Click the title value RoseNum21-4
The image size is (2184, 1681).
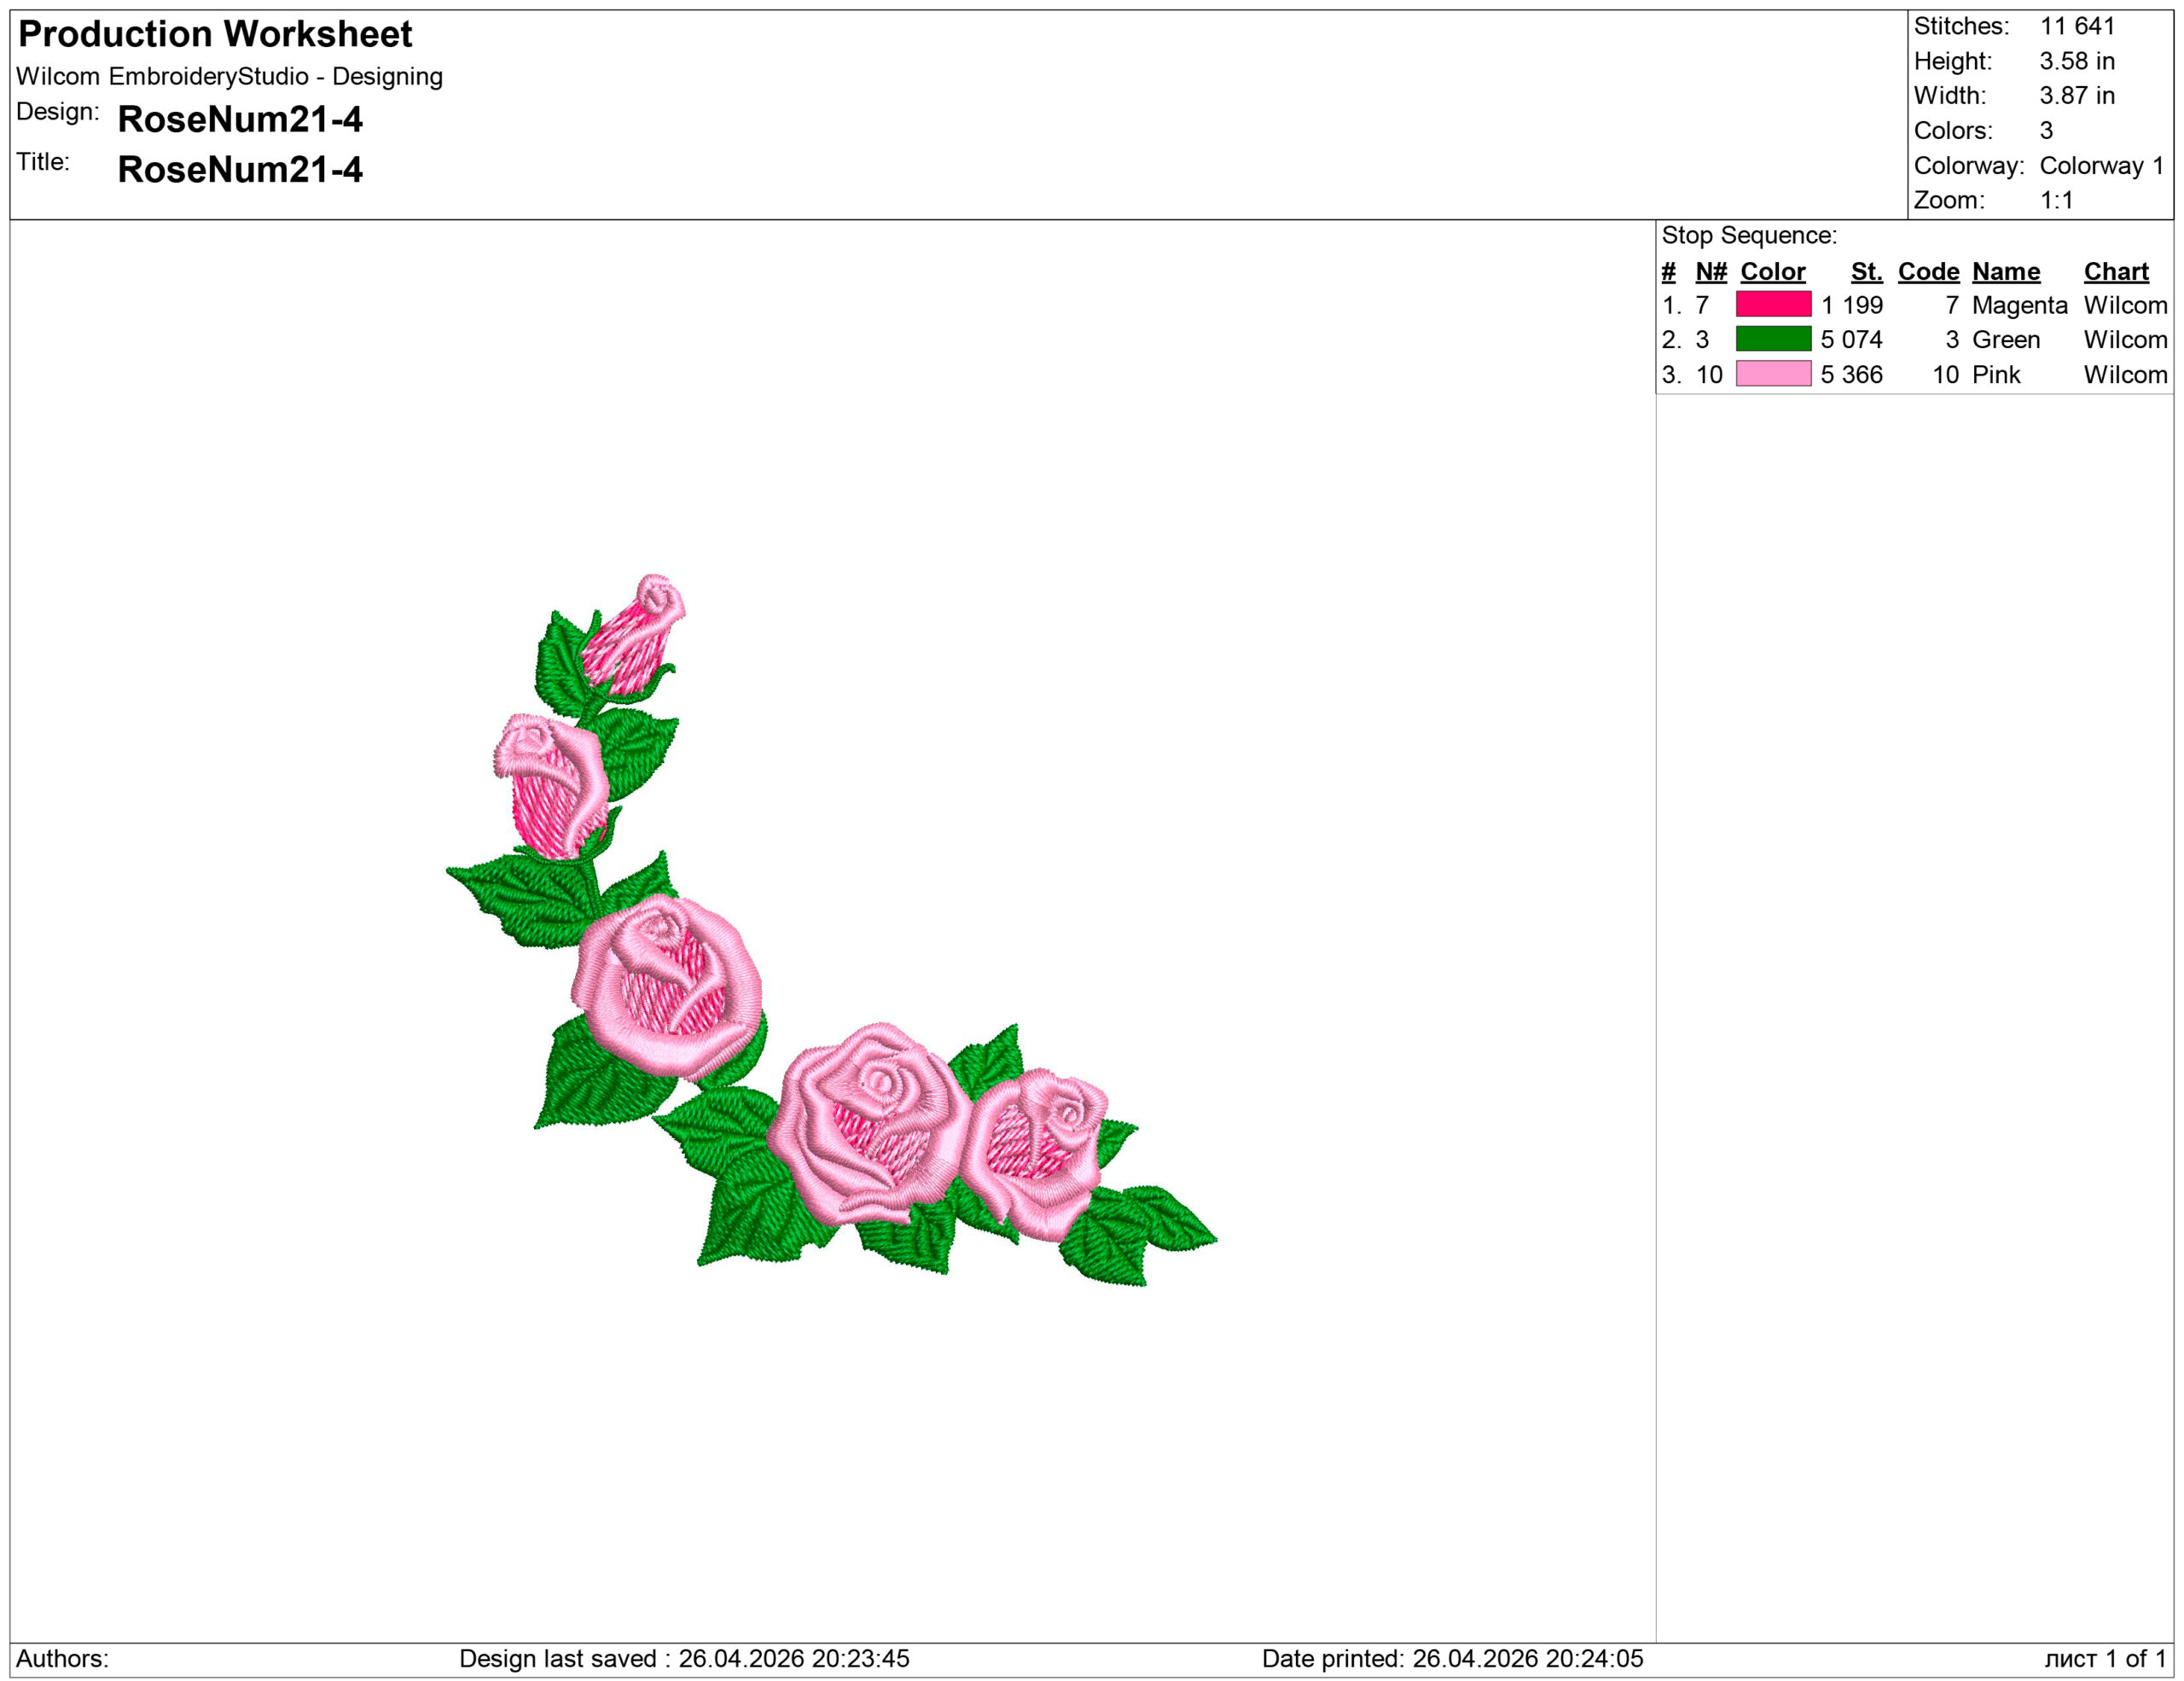(240, 169)
